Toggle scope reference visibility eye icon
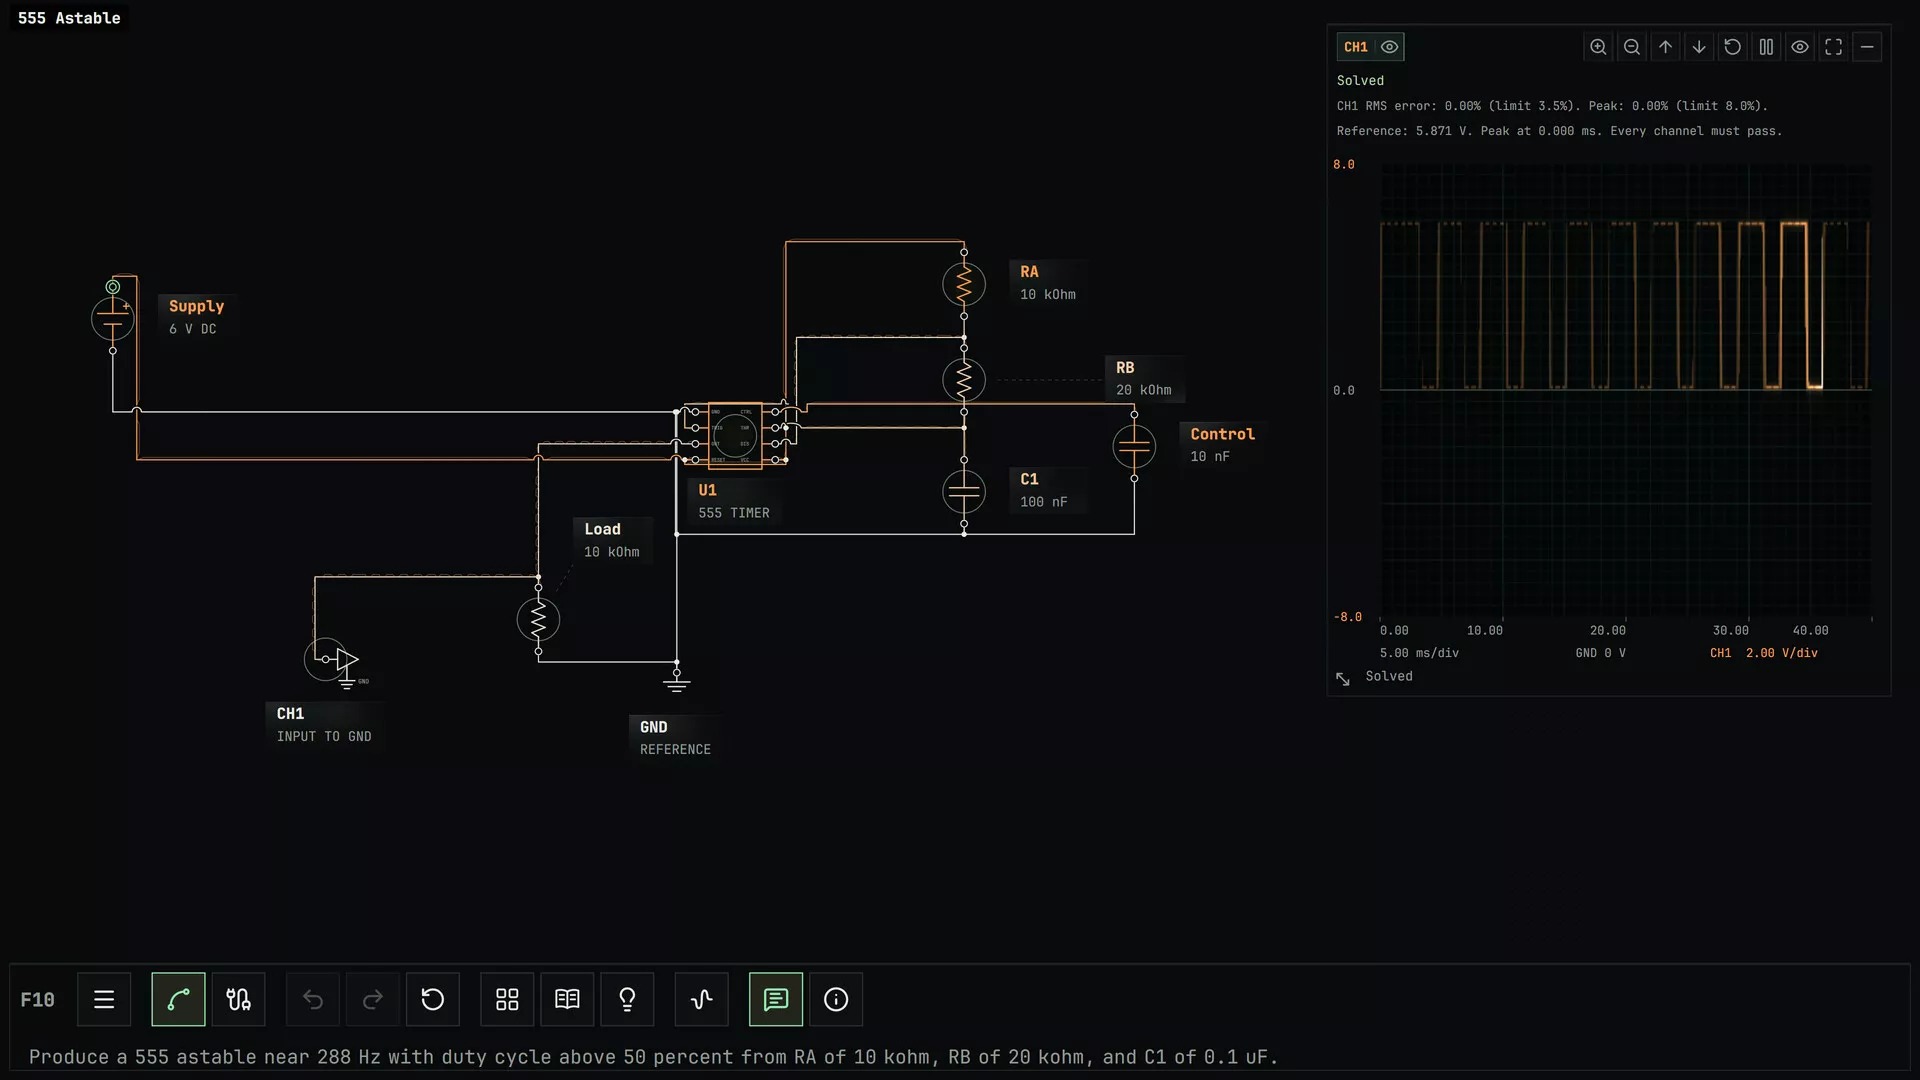Screen dimensions: 1920x1080 pyautogui.click(x=1800, y=47)
